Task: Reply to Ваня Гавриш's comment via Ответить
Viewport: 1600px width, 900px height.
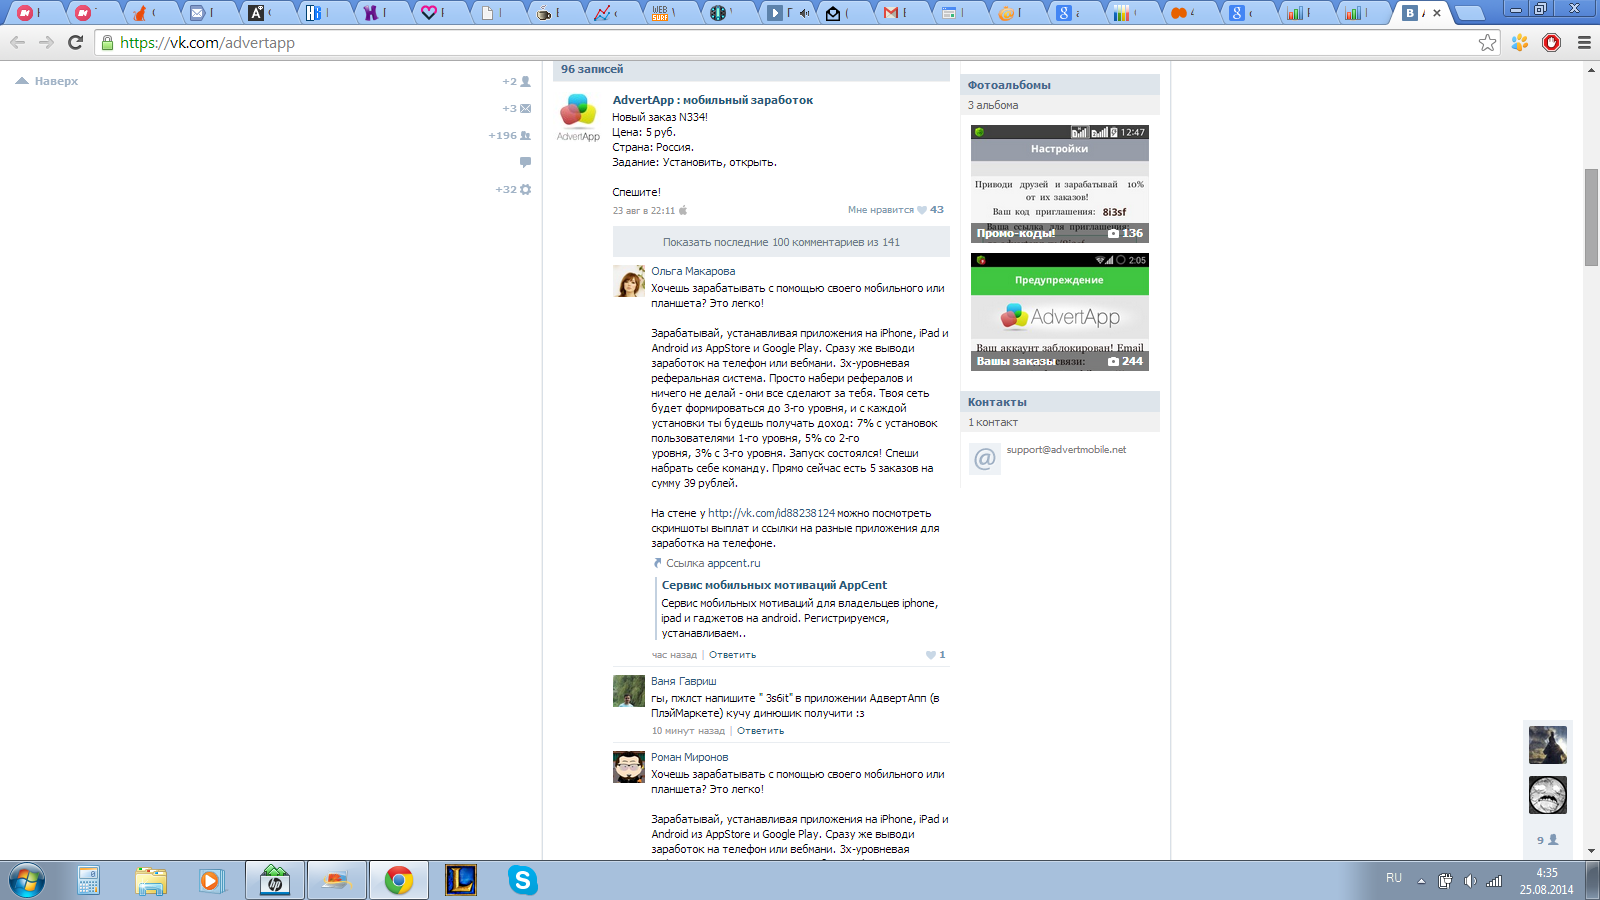Action: coord(760,731)
